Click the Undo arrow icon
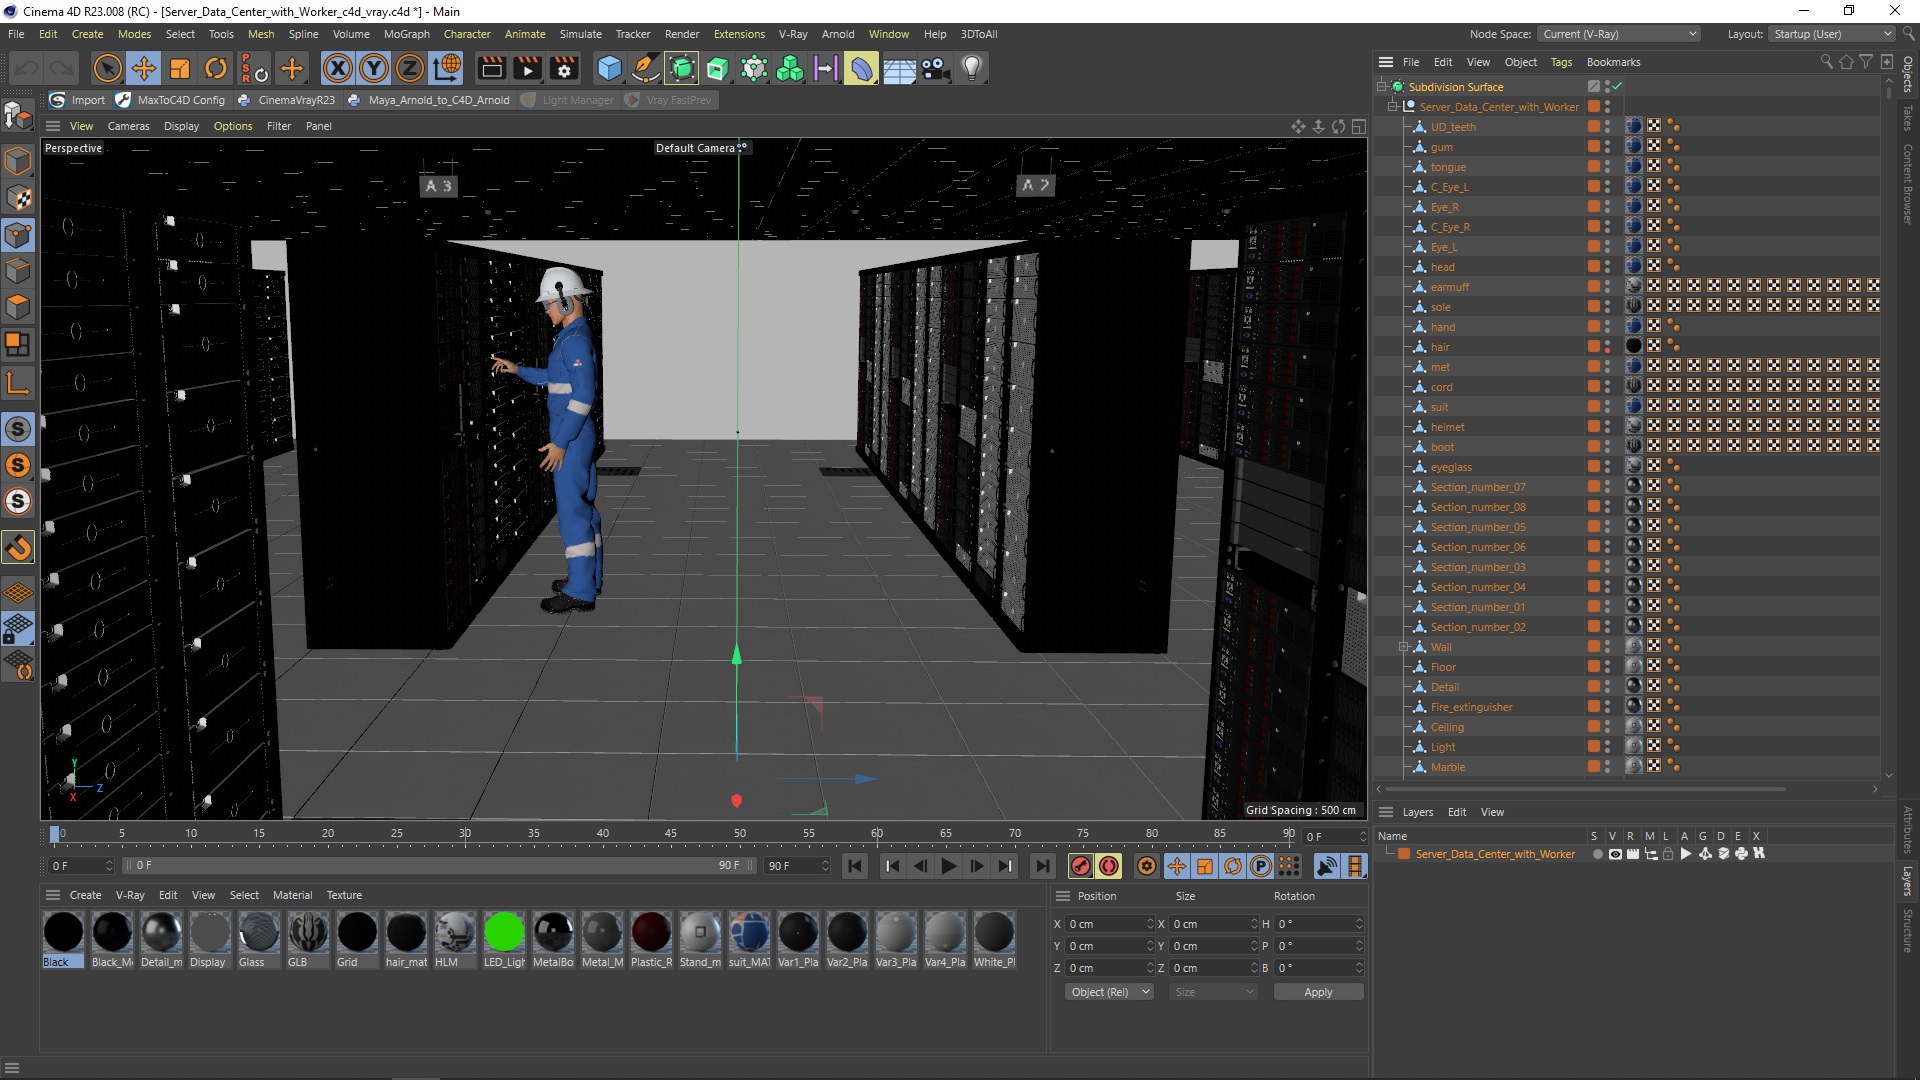 click(27, 68)
